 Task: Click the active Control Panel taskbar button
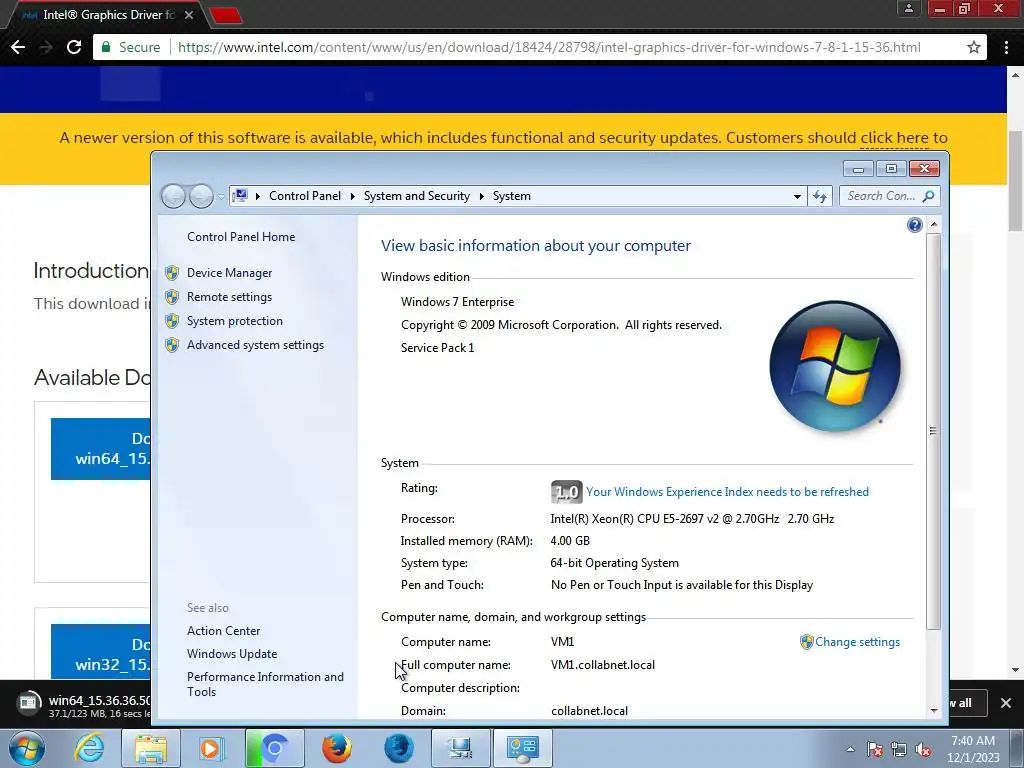coord(522,748)
